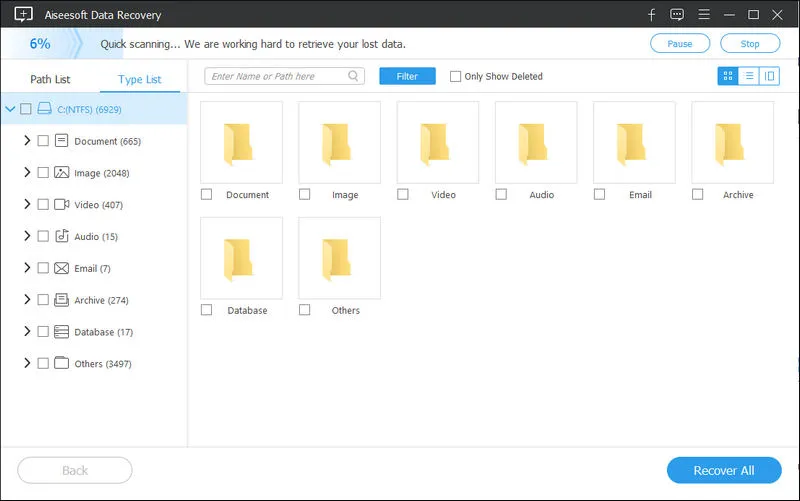
Task: Open the Audio folder thumbnail
Action: [x=536, y=142]
